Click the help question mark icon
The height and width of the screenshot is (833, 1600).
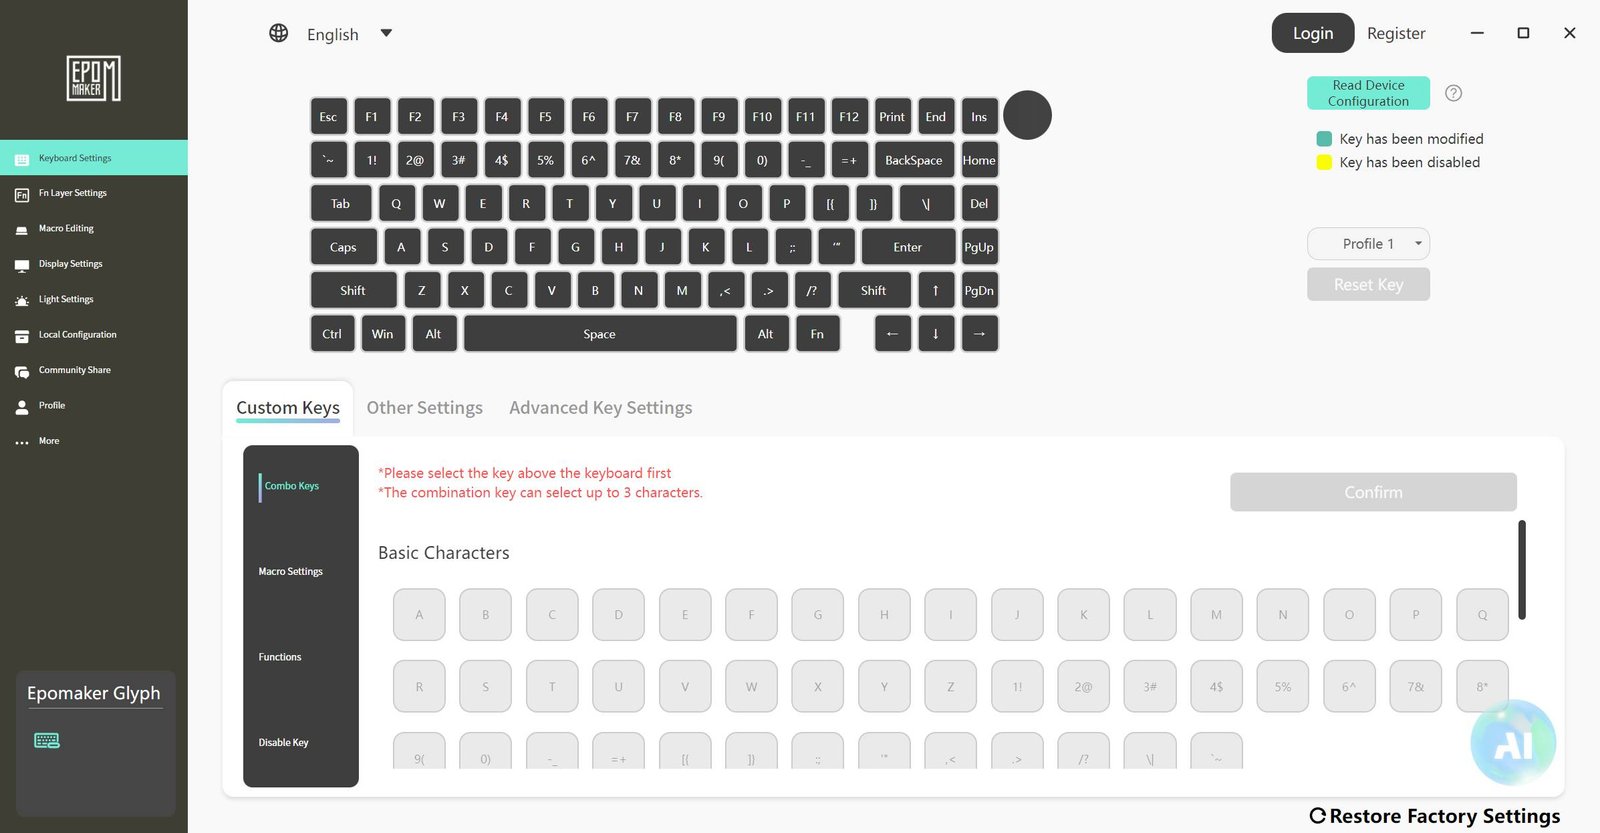[x=1454, y=93]
